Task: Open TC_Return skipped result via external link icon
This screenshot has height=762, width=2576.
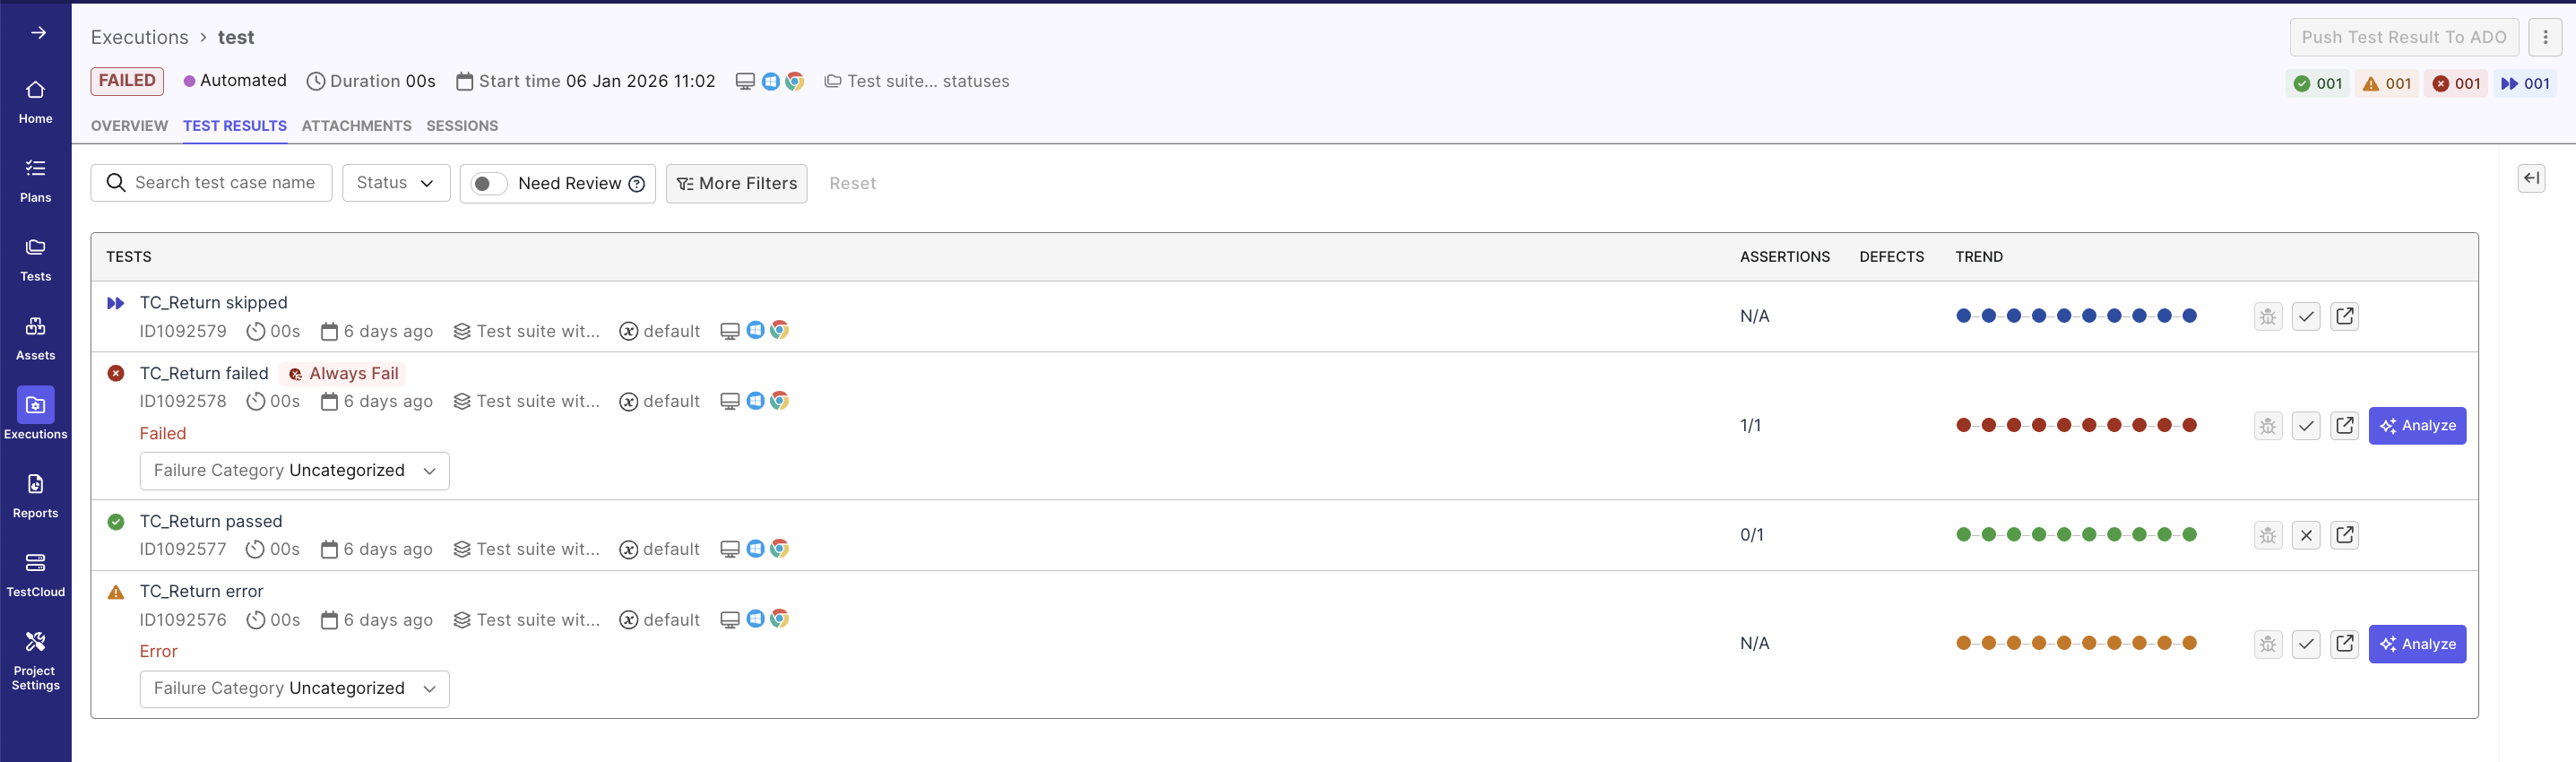Action: click(x=2345, y=316)
